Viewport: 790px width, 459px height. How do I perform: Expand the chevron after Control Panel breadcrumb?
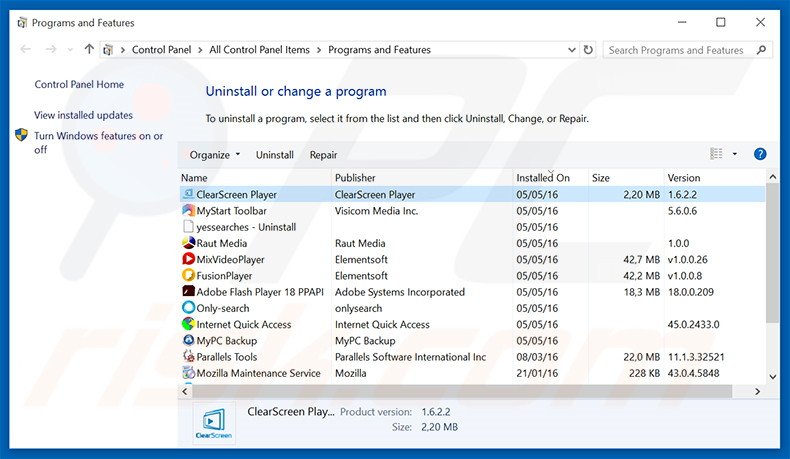(200, 50)
